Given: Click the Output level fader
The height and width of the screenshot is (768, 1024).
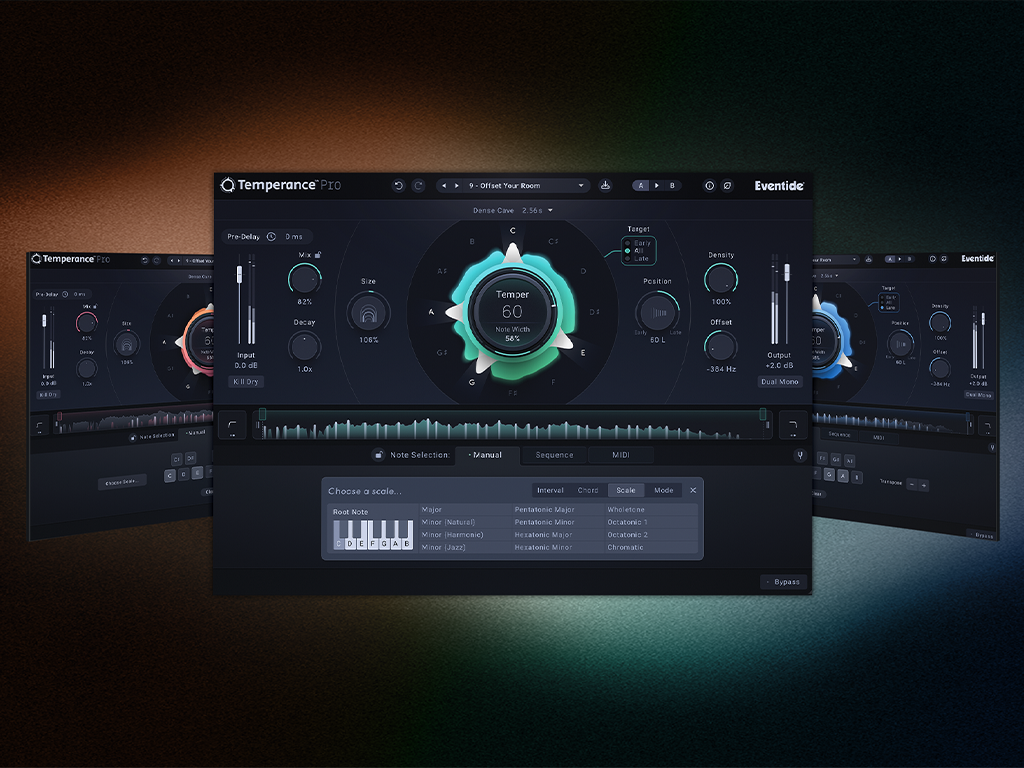Looking at the screenshot, I should click(x=787, y=272).
